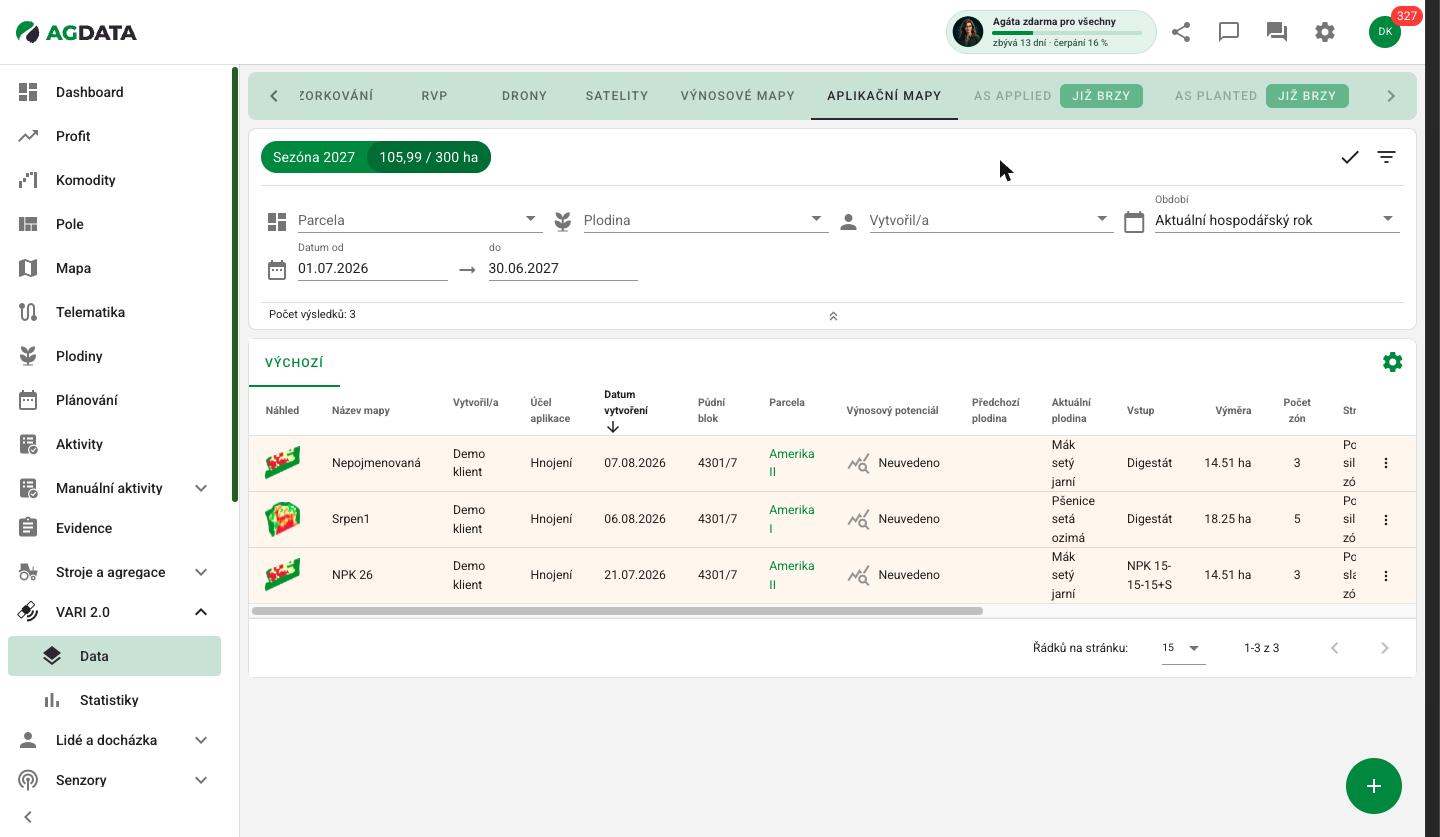This screenshot has height=837, width=1440.
Task: Open row menu for Srpen1 map
Action: click(1386, 519)
